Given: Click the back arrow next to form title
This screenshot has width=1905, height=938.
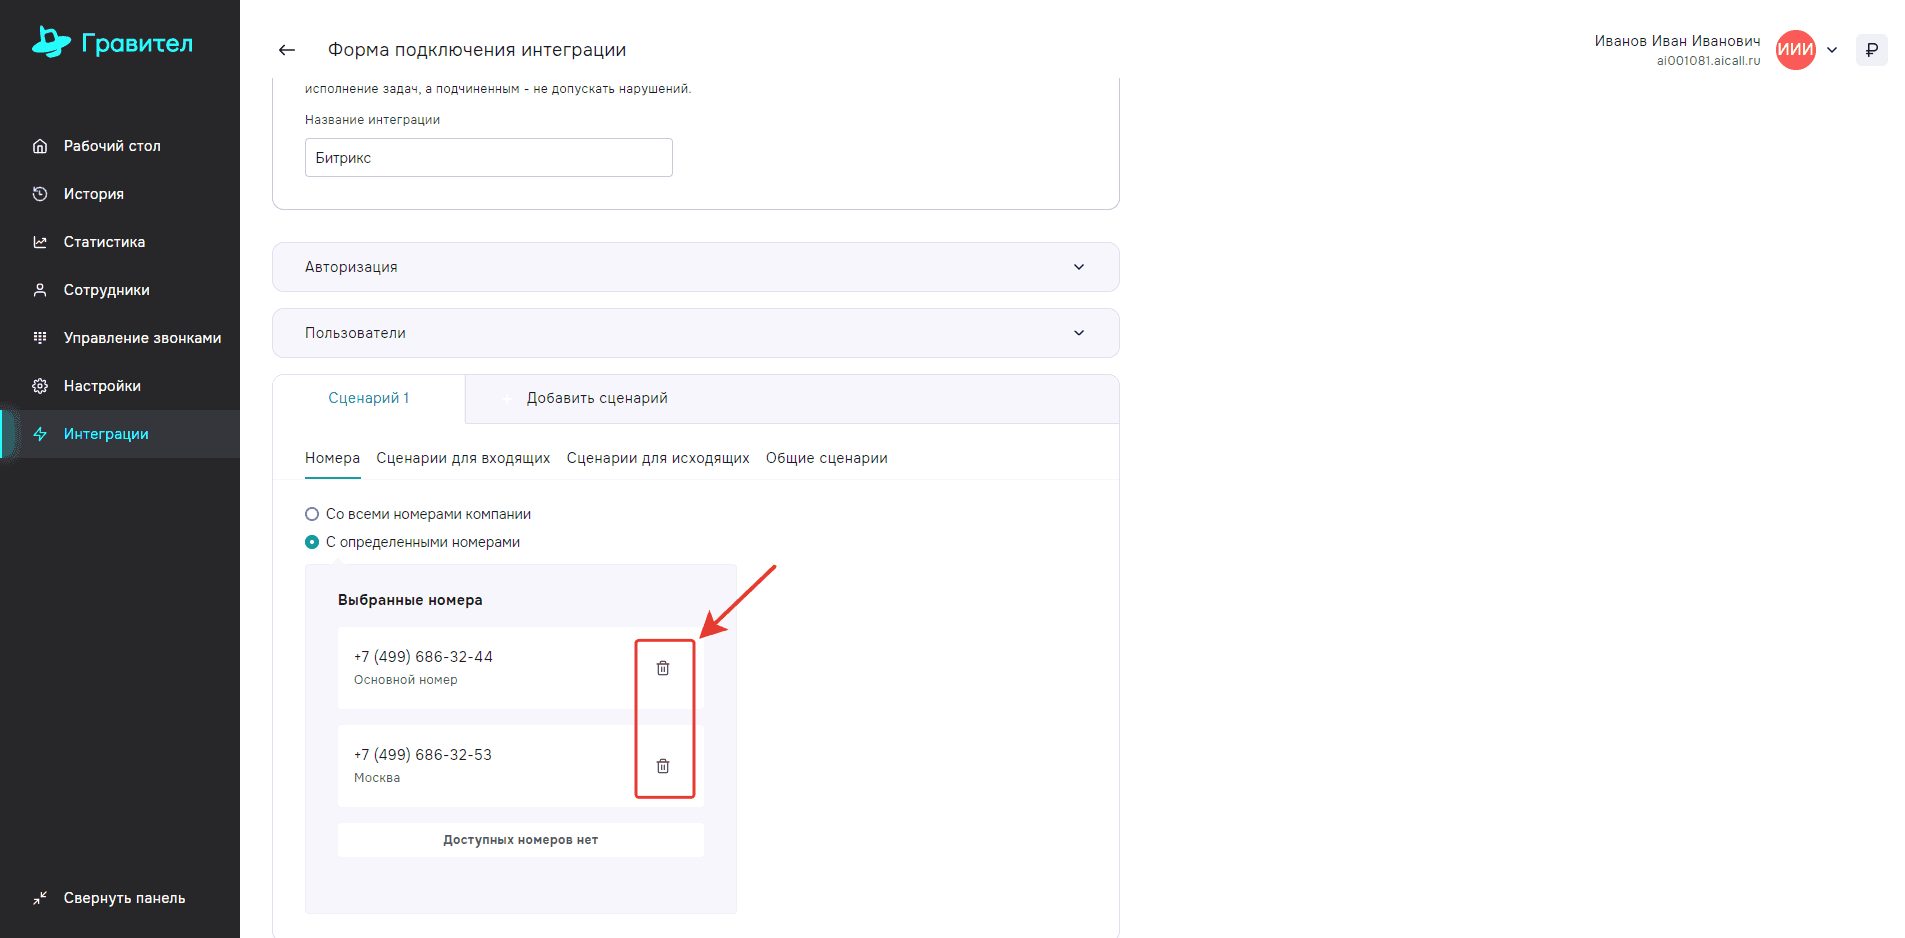Looking at the screenshot, I should 287,50.
